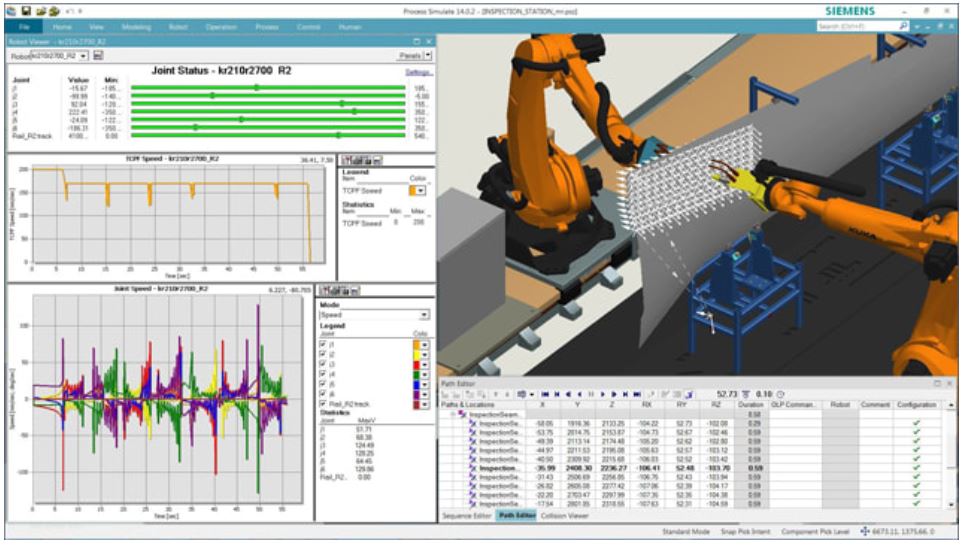Uncheck the j3 joint checkbox in legend
Image resolution: width=973 pixels, height=554 pixels.
323,364
